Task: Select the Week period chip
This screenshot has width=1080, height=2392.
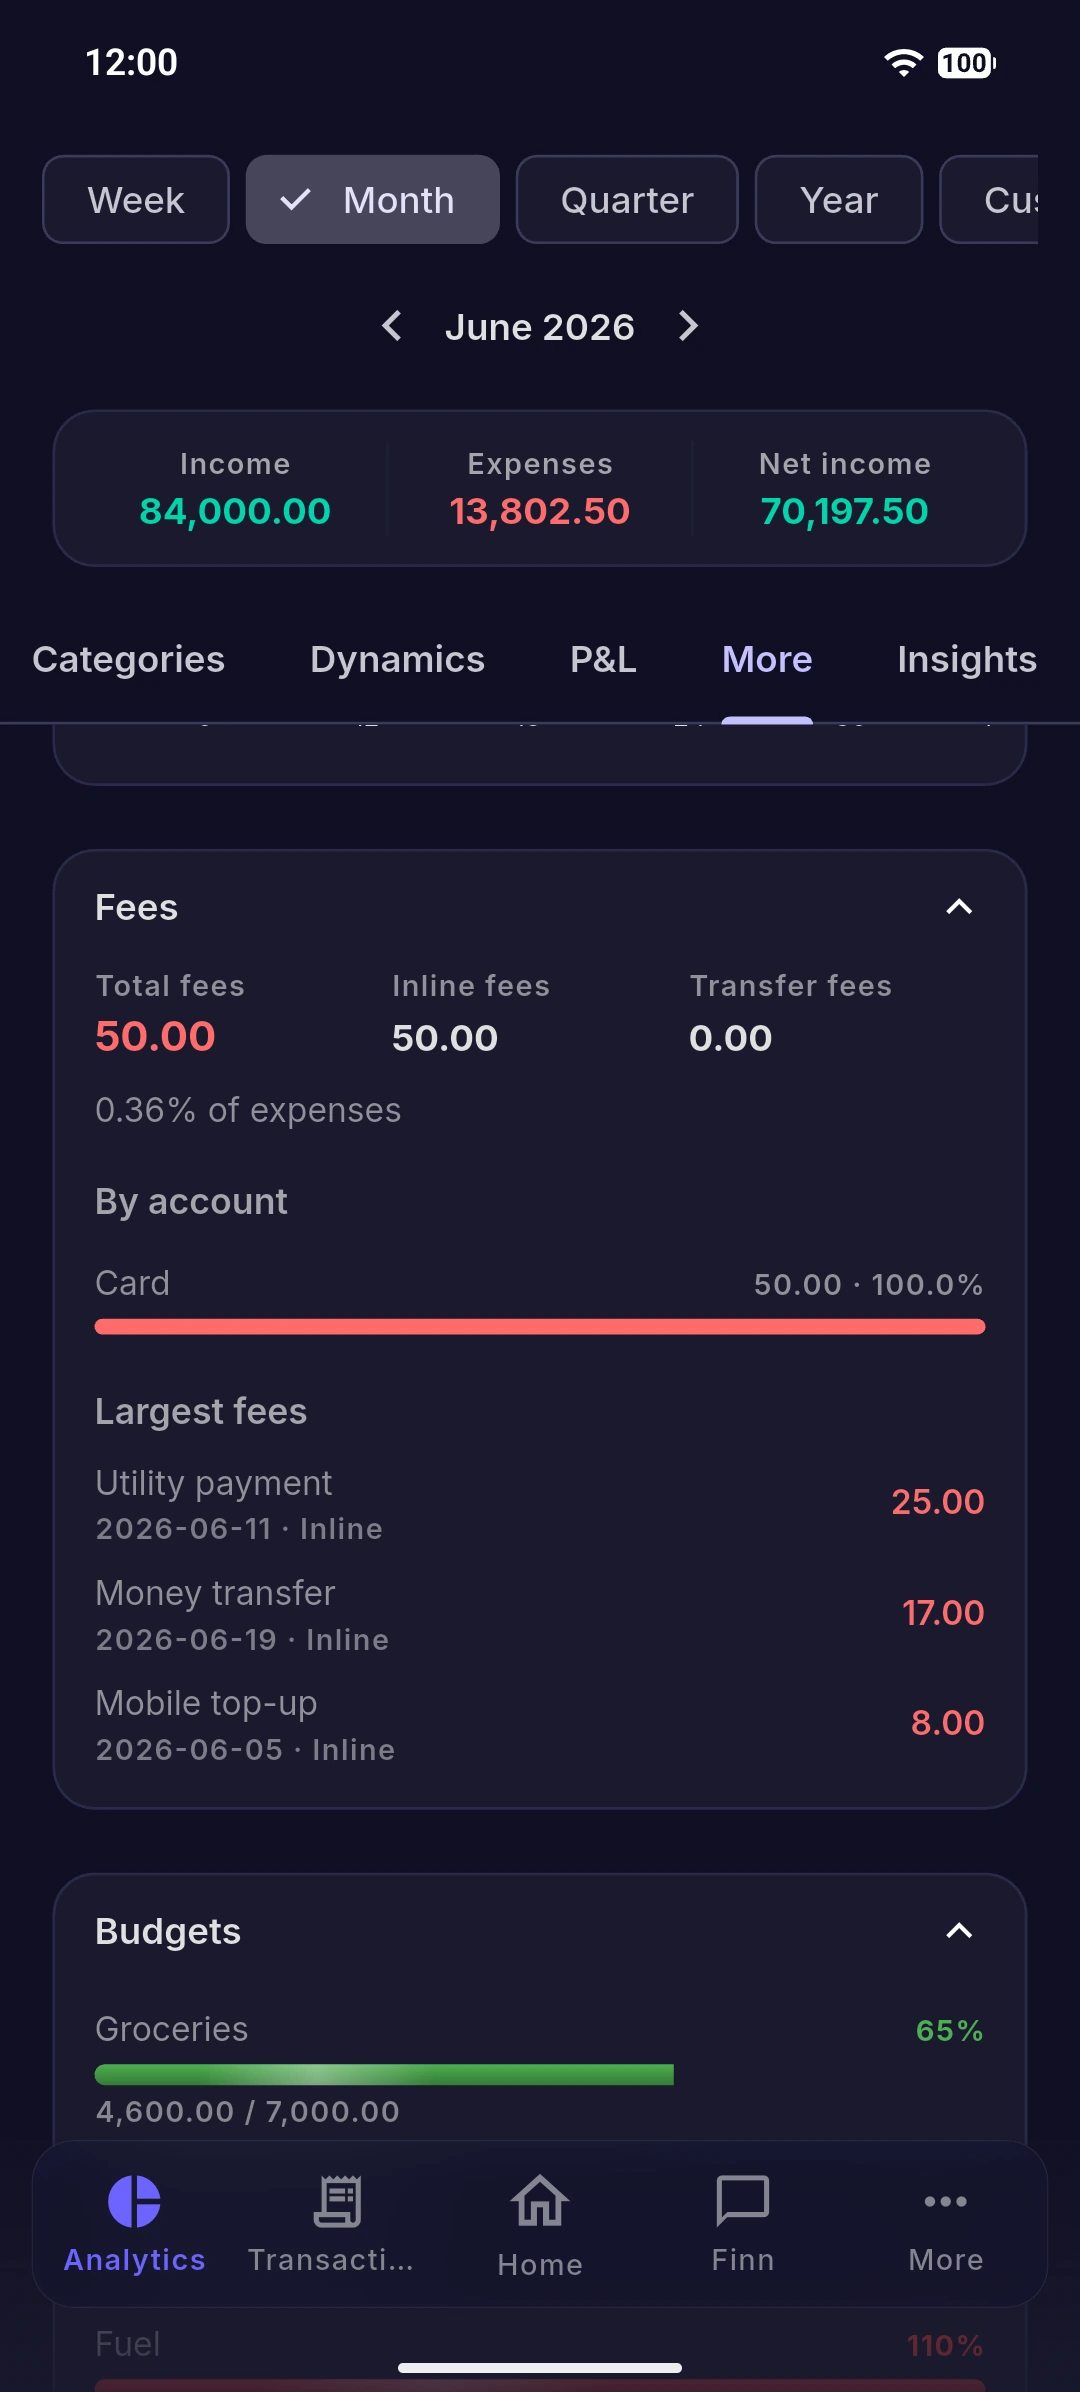Action: 136,200
